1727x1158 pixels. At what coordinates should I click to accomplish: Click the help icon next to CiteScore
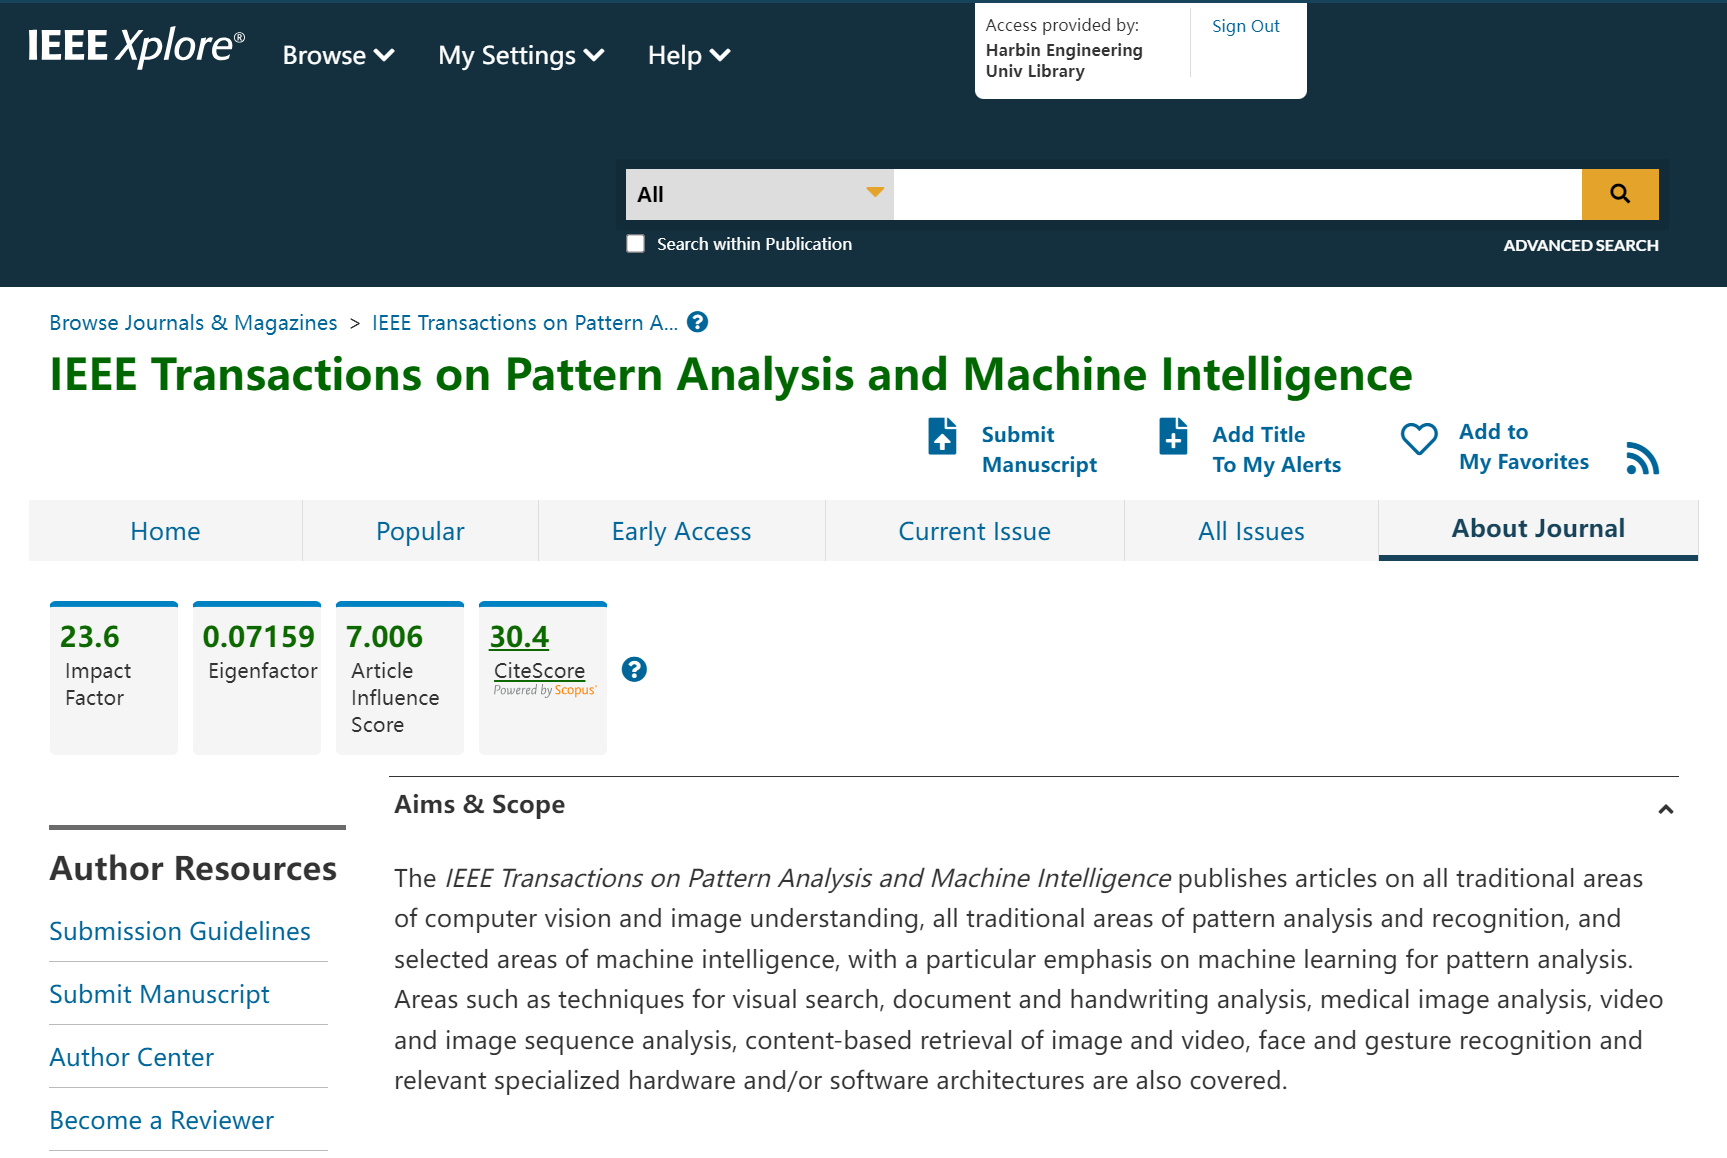[x=634, y=670]
